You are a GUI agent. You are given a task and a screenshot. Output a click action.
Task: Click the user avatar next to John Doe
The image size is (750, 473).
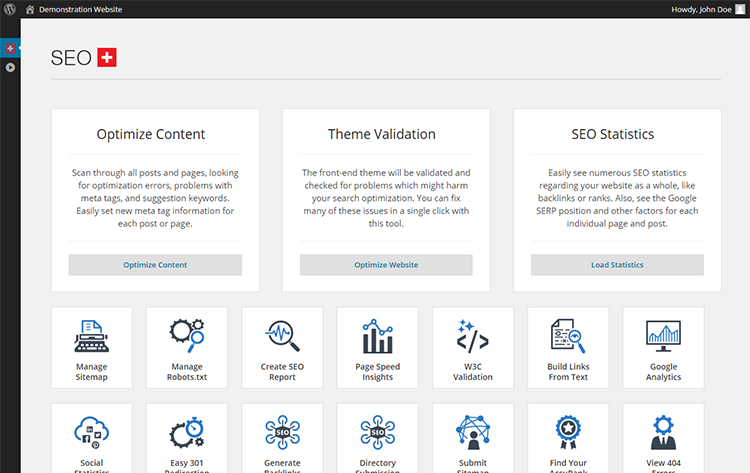point(740,10)
